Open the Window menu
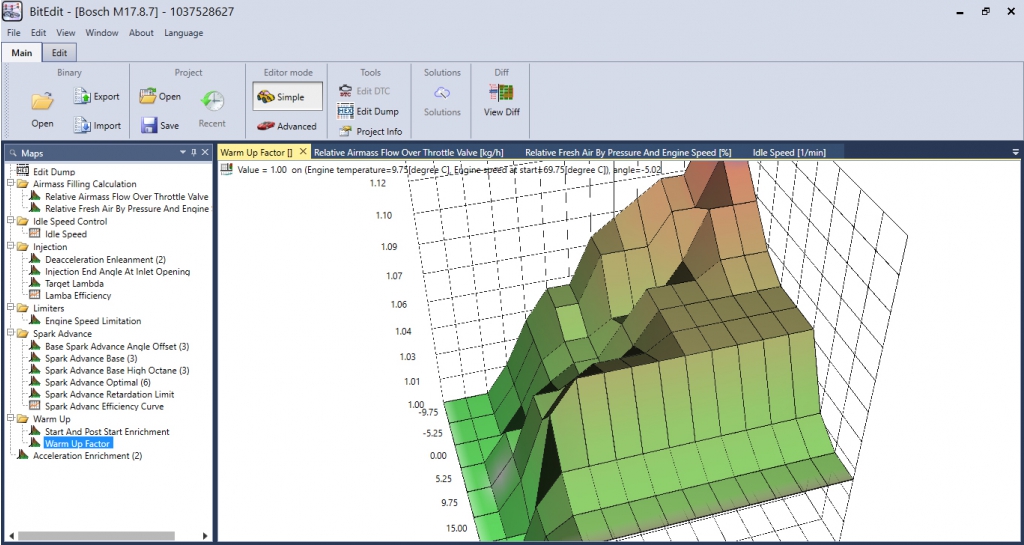Viewport: 1024px width, 545px height. (x=102, y=33)
